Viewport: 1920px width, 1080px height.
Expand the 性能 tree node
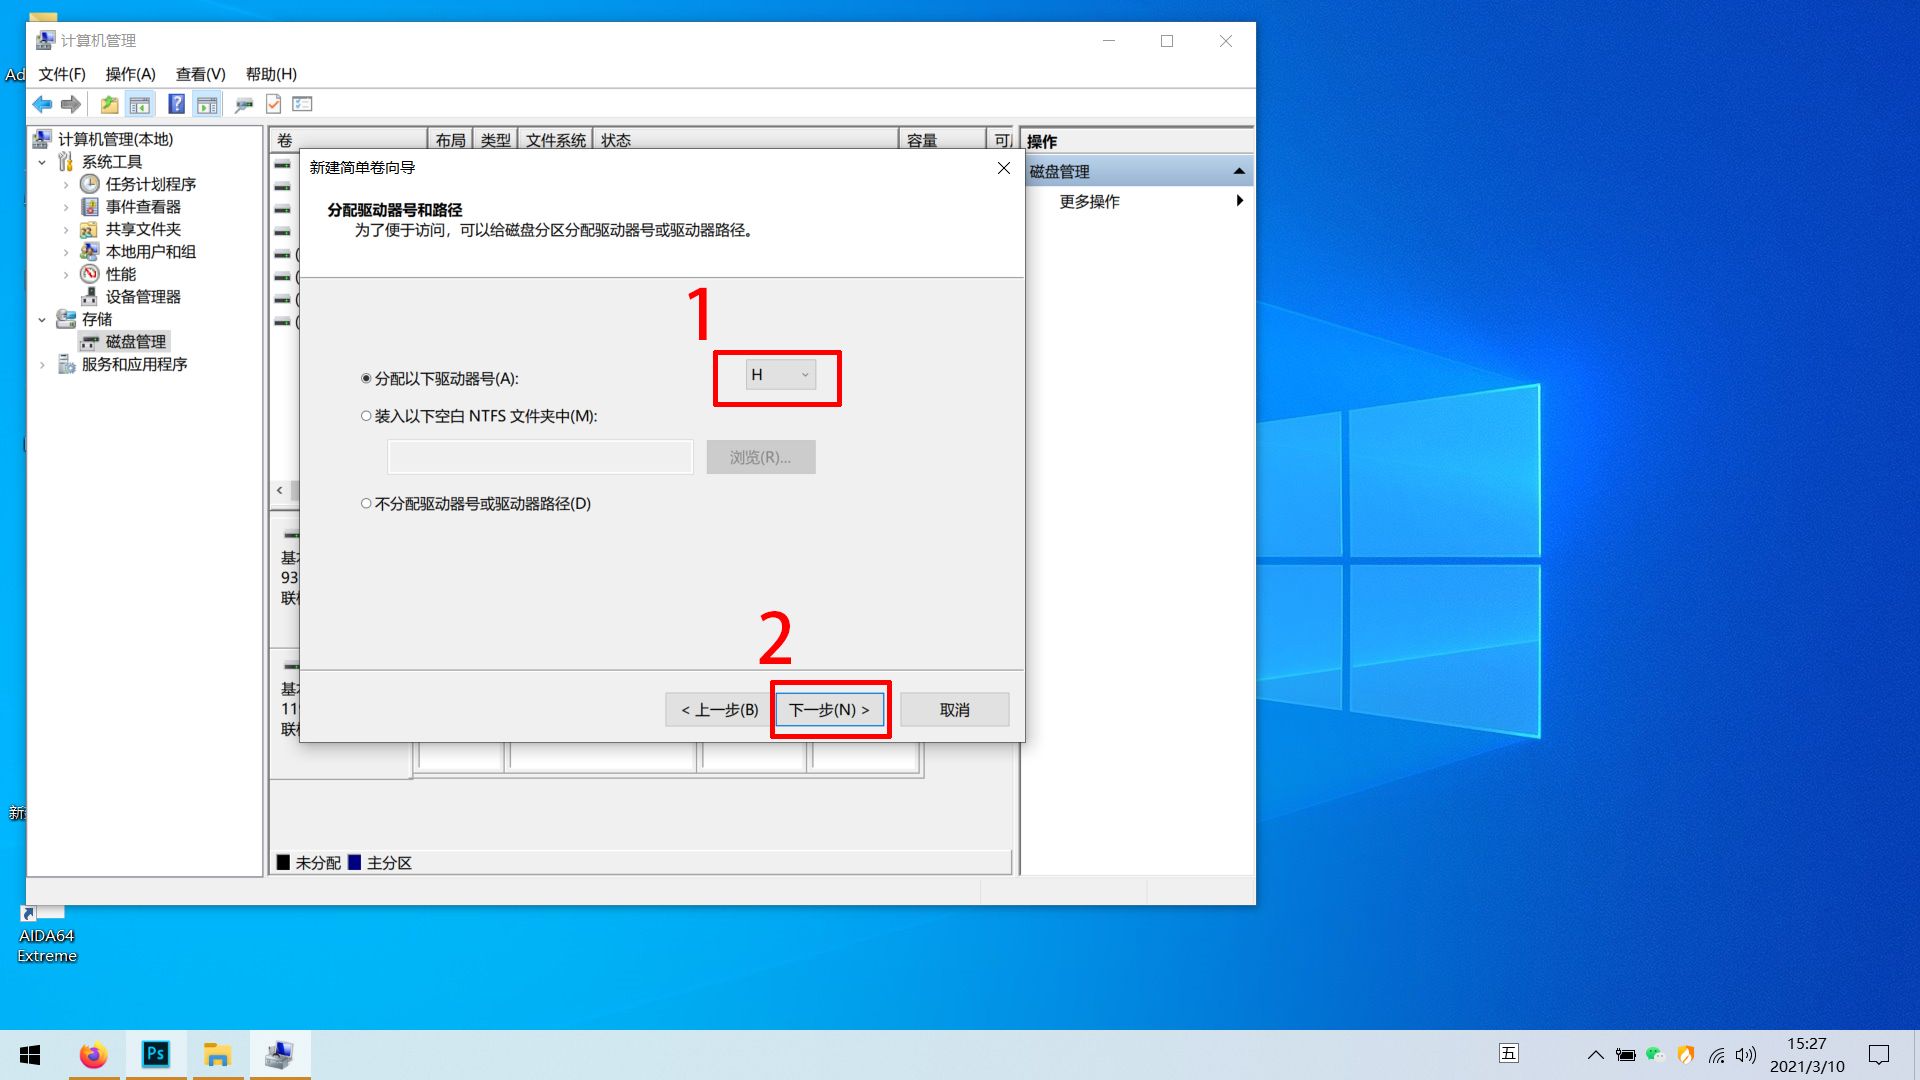(66, 275)
